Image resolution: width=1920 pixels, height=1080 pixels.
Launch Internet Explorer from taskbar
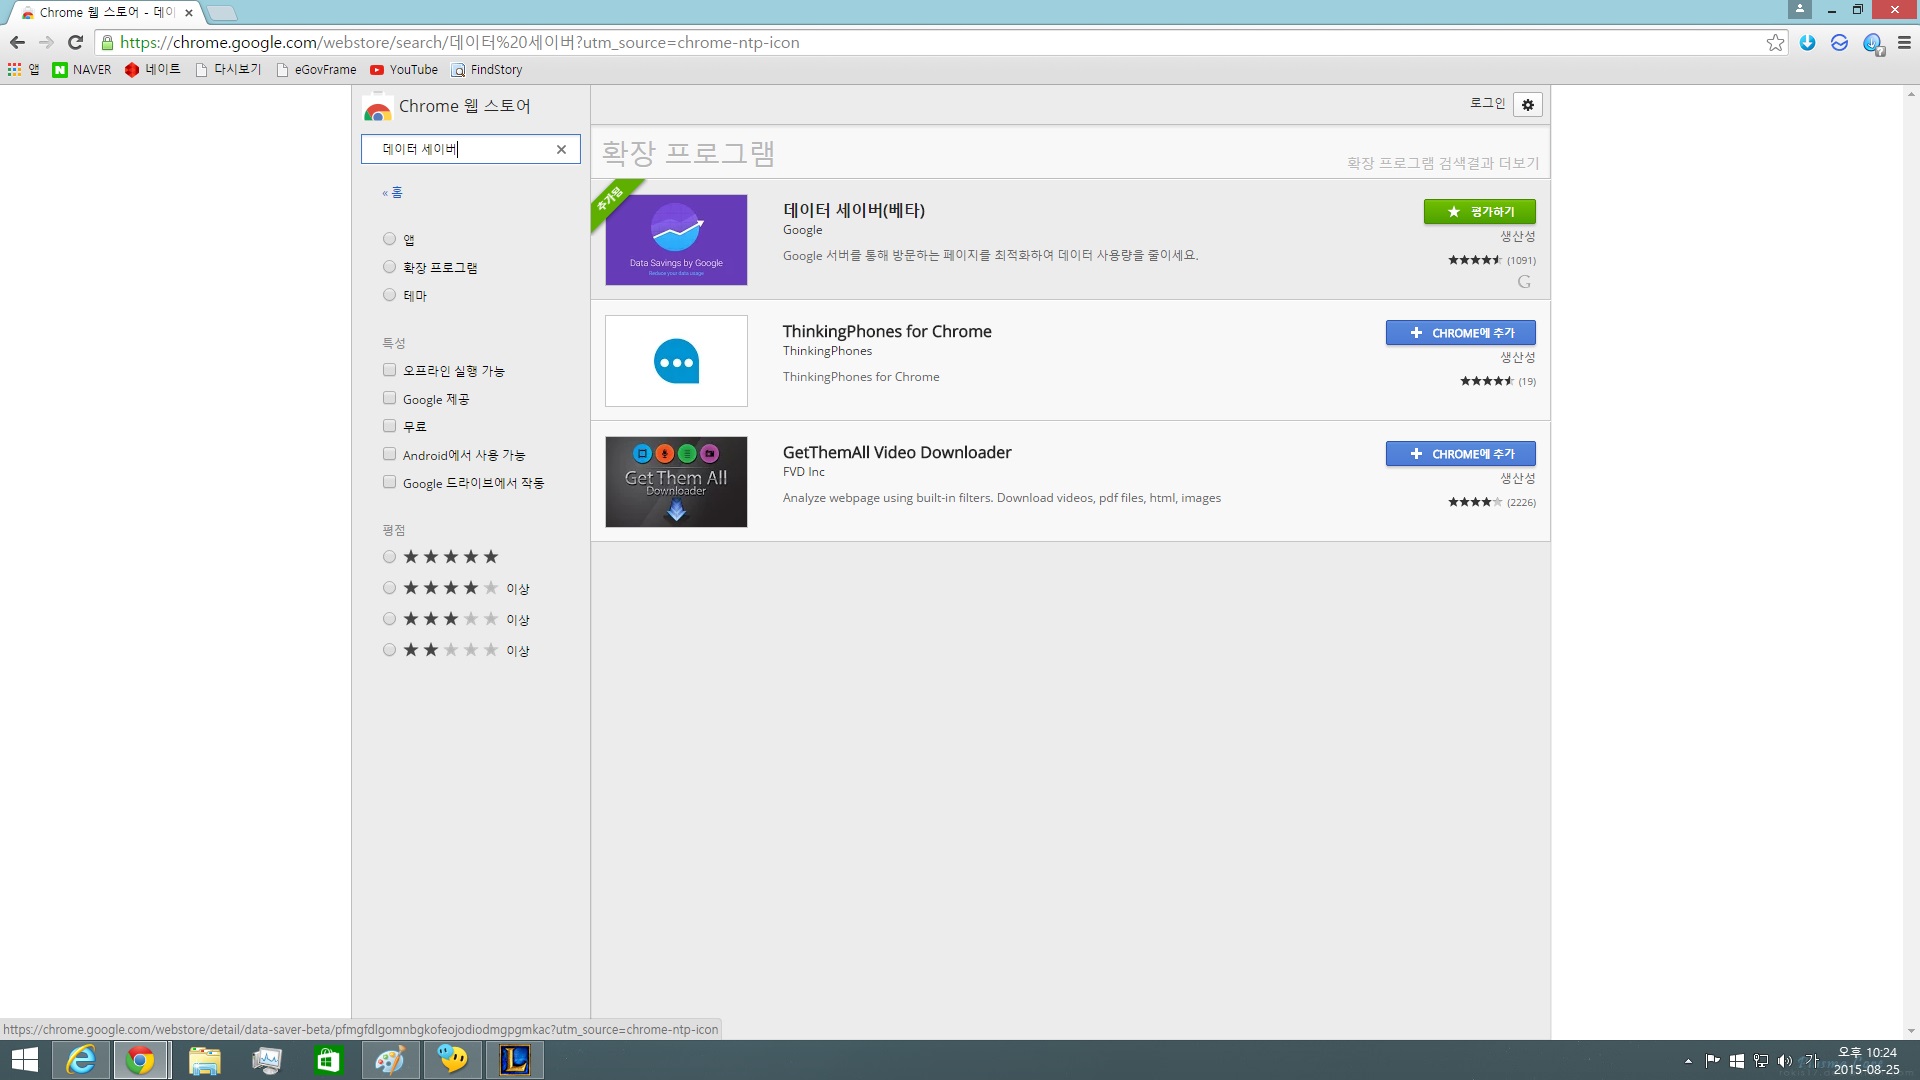(x=81, y=1060)
